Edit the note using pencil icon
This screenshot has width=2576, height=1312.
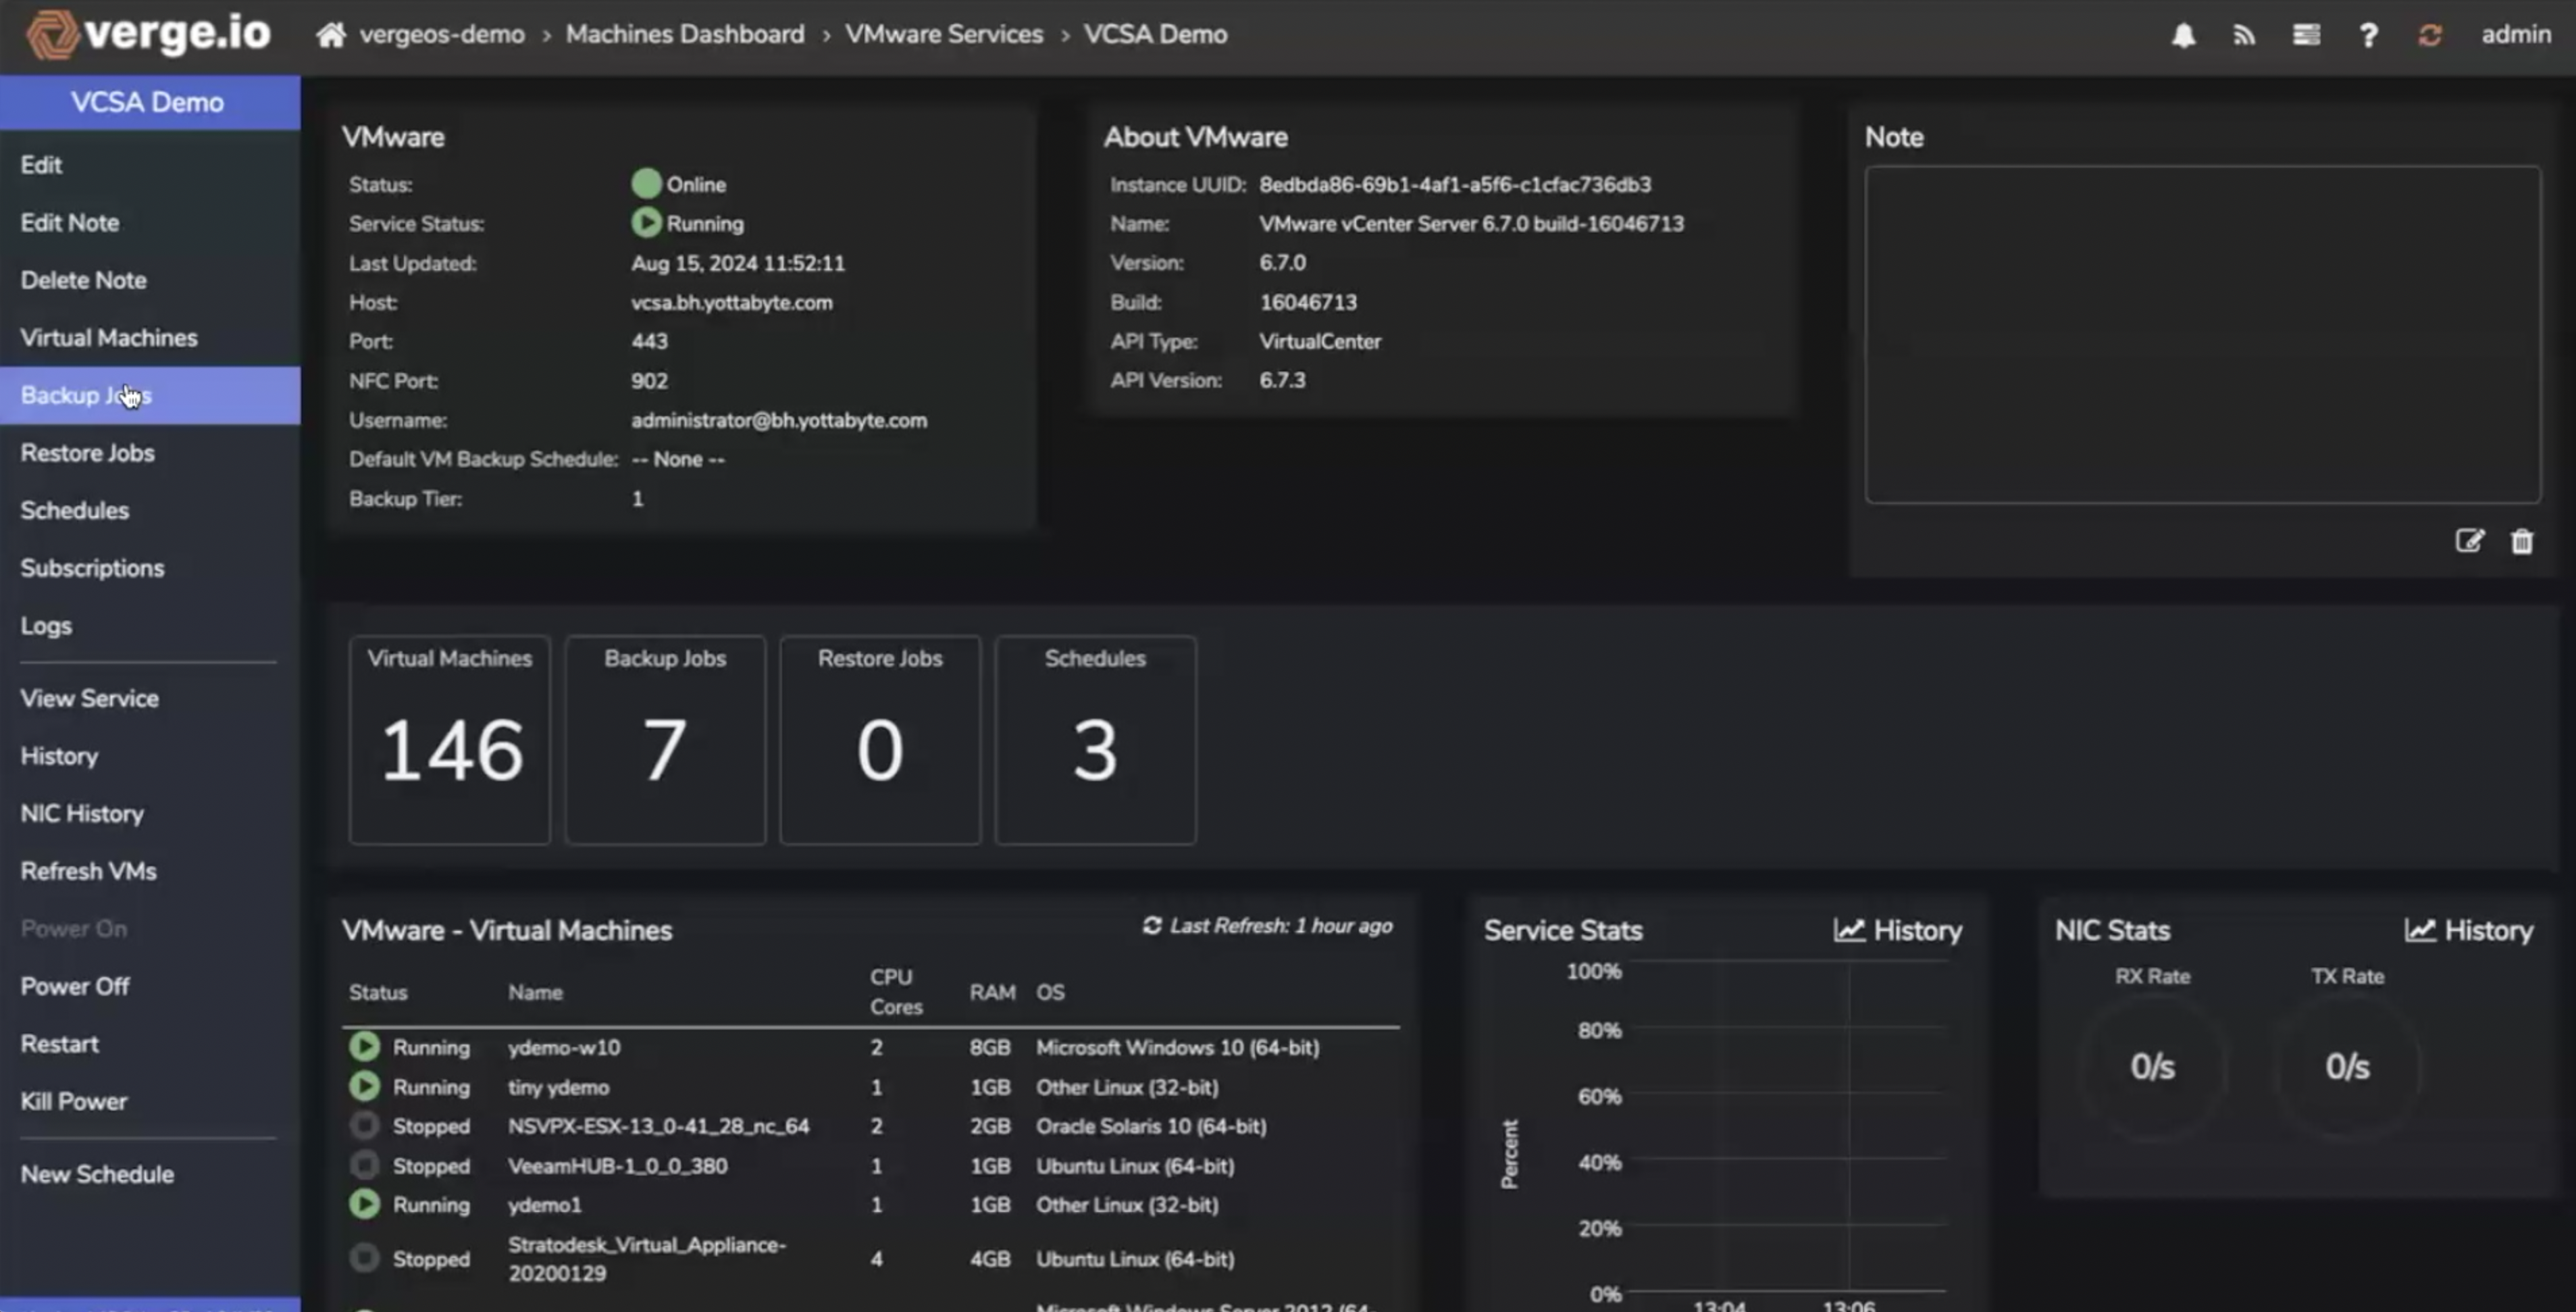[2469, 541]
